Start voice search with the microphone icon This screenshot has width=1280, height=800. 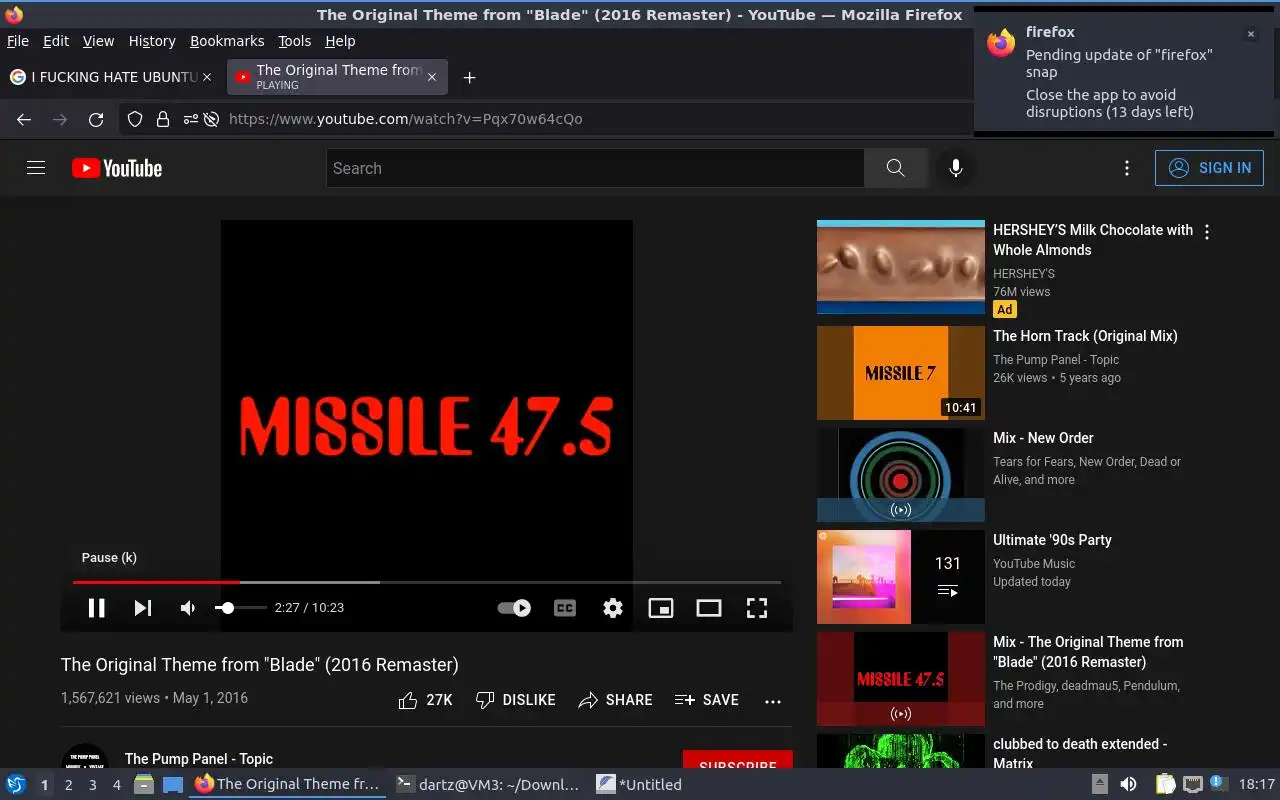coord(956,168)
